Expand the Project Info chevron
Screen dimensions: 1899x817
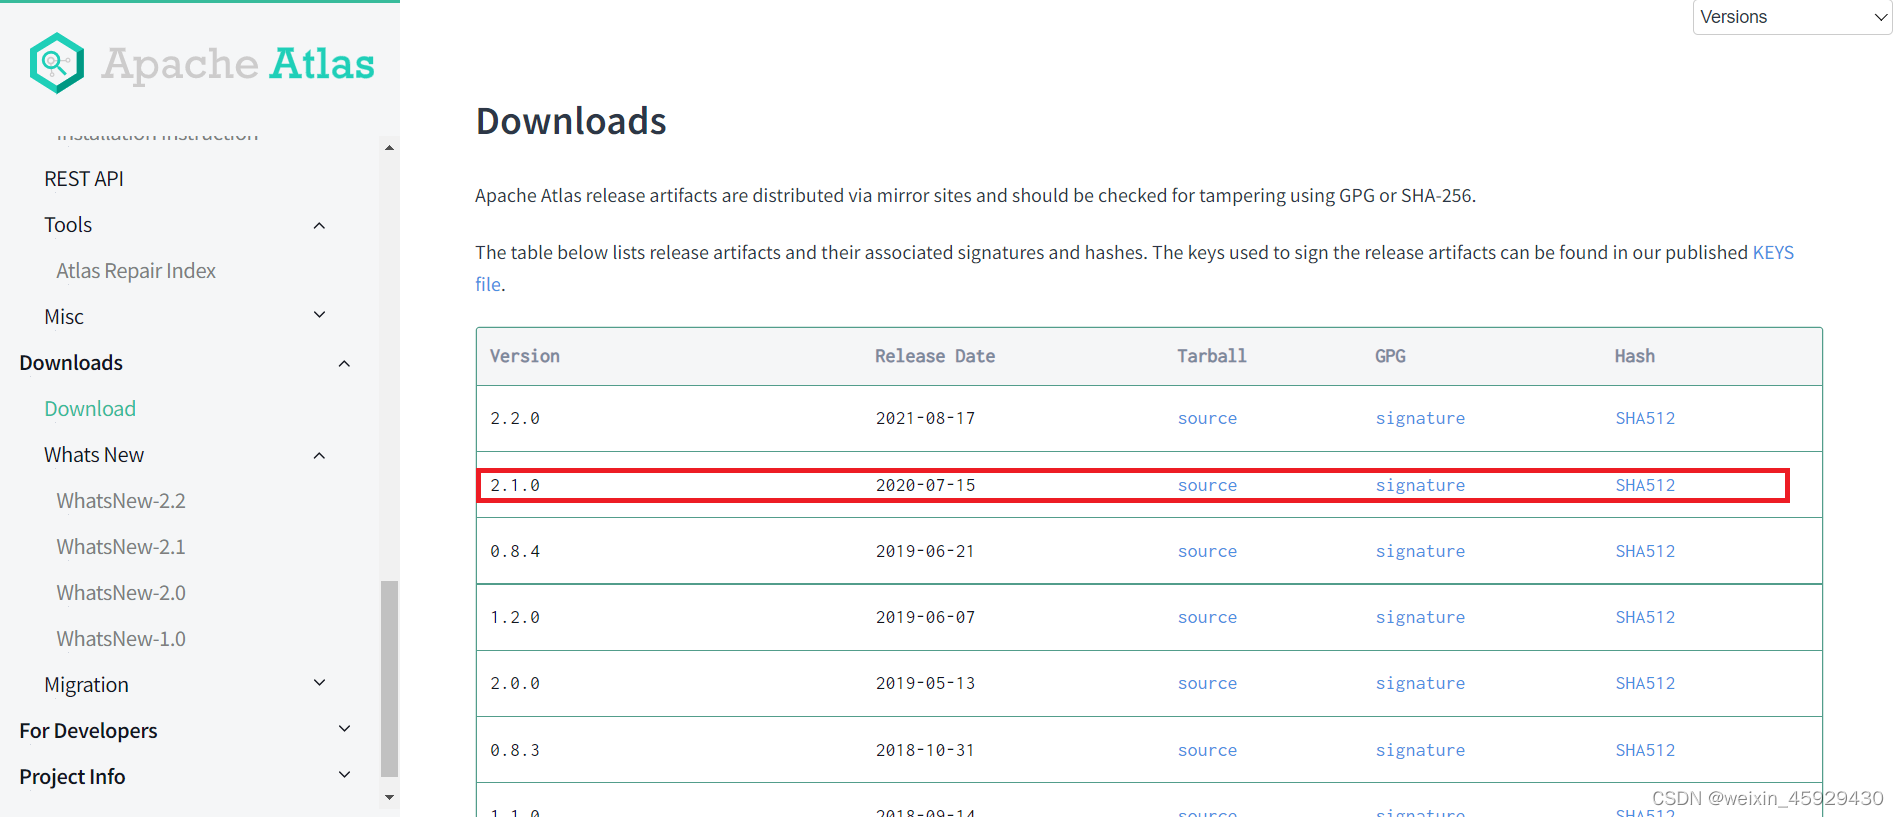[x=344, y=775]
